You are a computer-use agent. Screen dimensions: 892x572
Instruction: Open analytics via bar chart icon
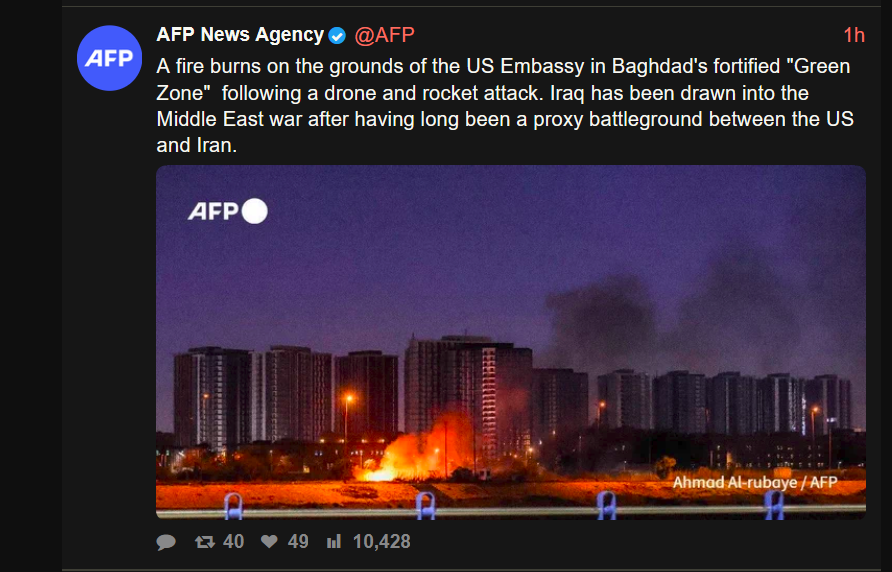(x=334, y=541)
